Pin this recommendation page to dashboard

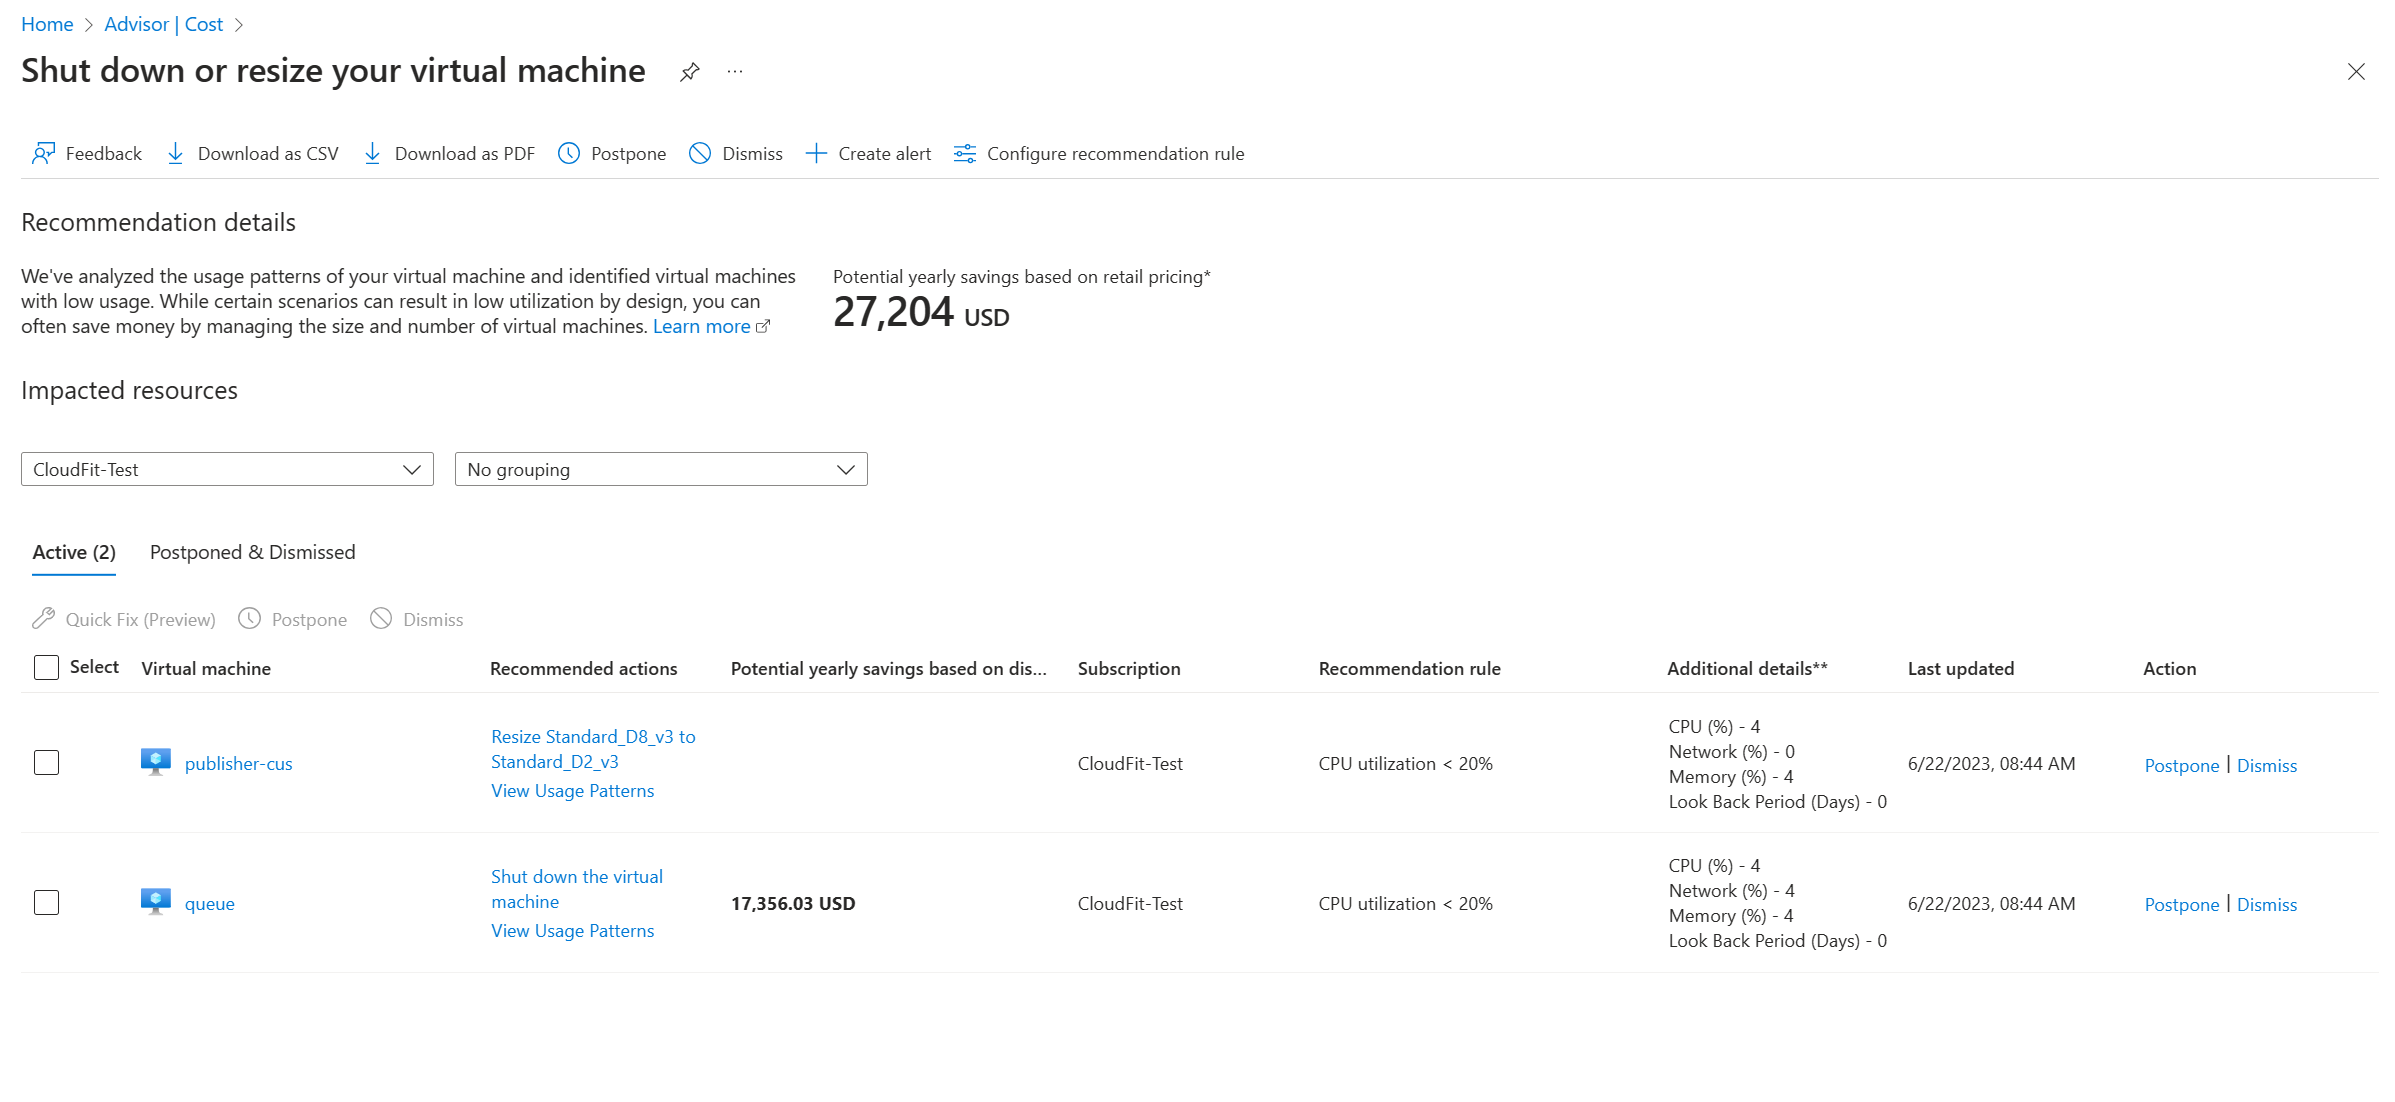point(689,72)
